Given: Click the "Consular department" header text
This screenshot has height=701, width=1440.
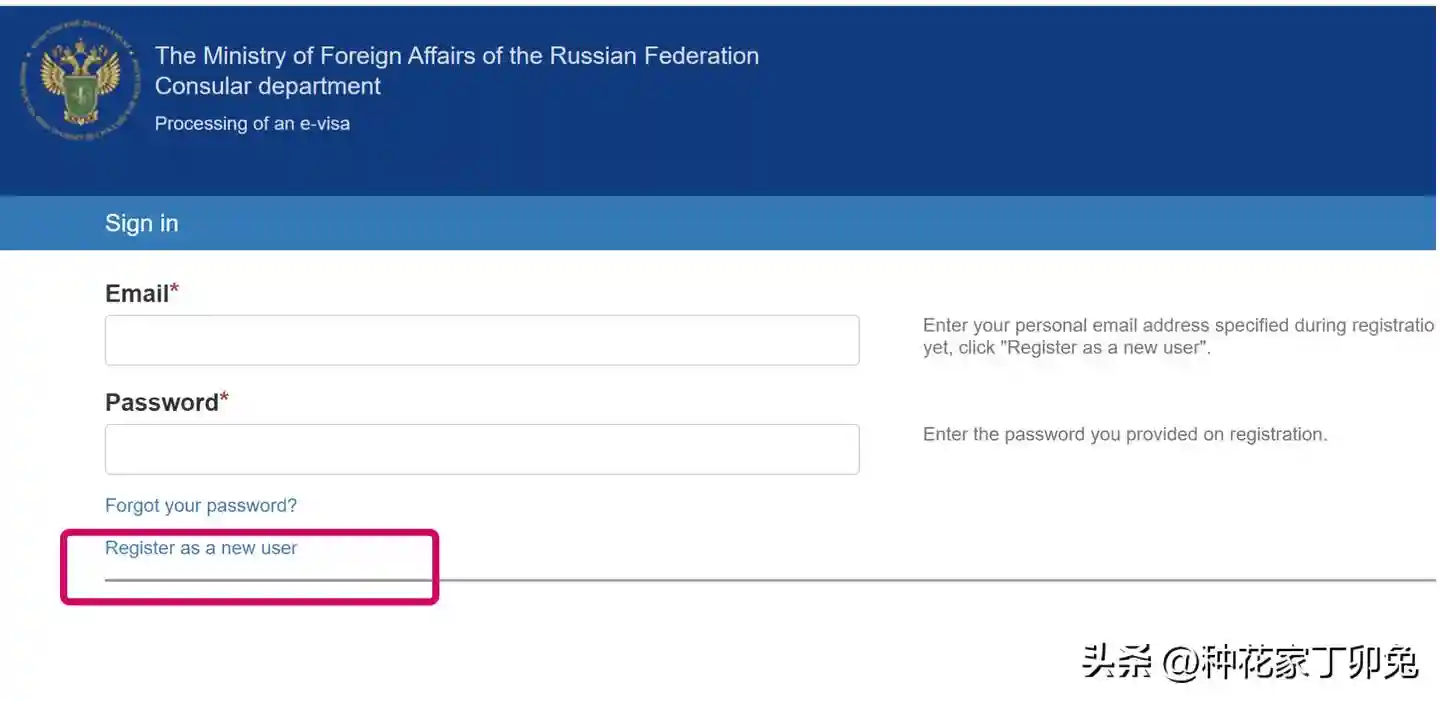Looking at the screenshot, I should click(267, 86).
